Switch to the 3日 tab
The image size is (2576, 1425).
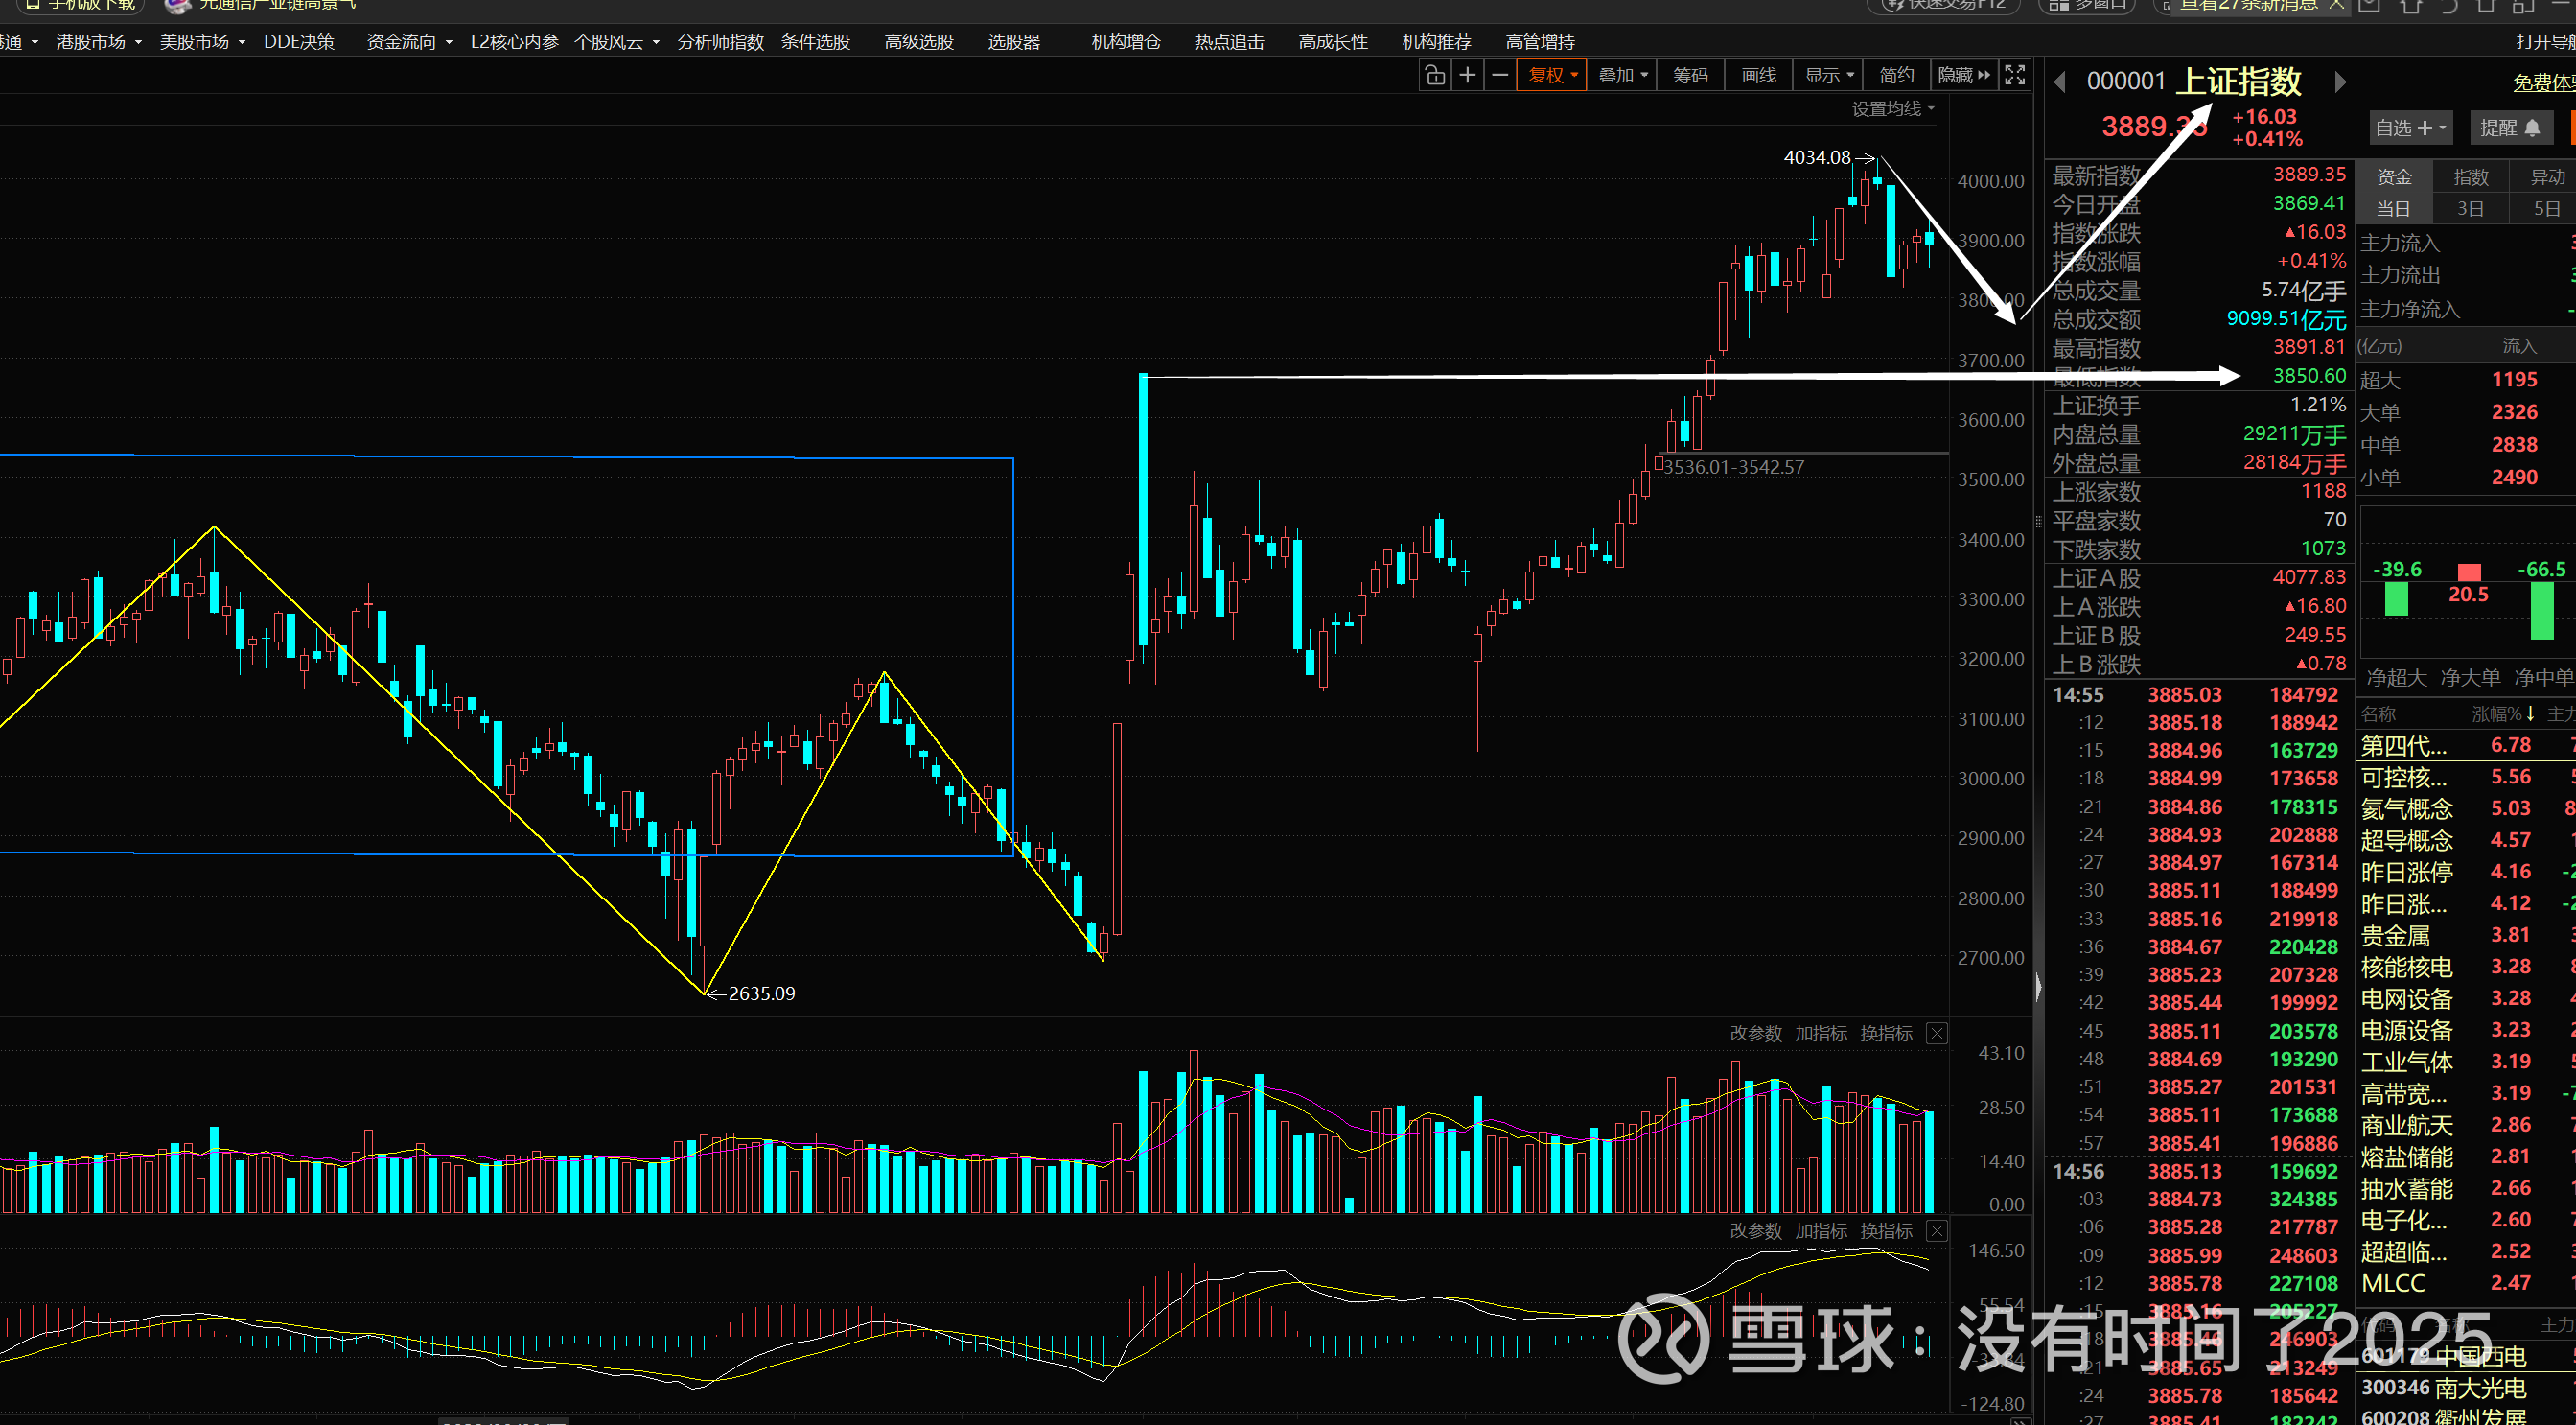point(2470,209)
